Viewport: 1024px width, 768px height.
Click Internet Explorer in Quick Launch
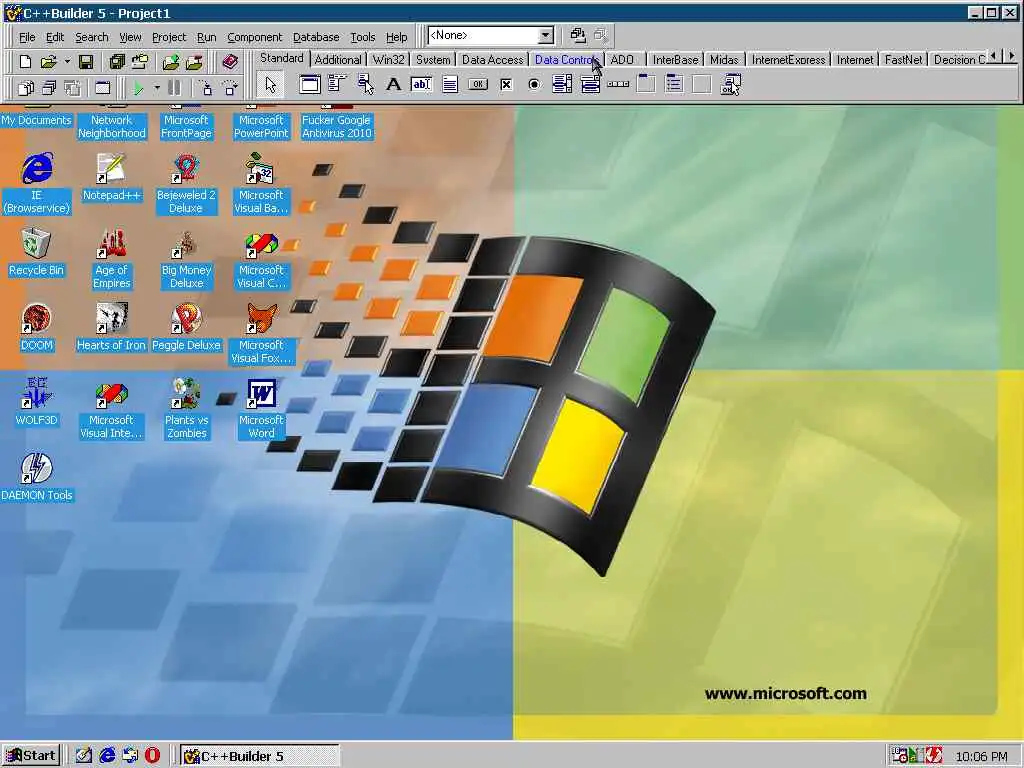(x=107, y=756)
